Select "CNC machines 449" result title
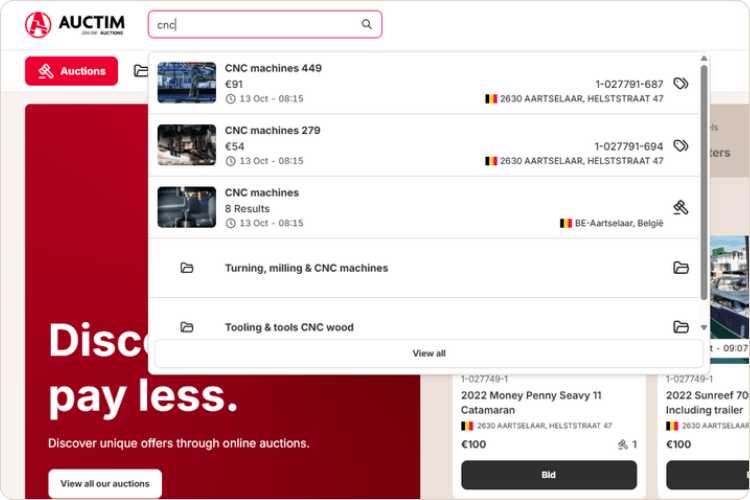Viewport: 750px width, 500px height. coord(273,68)
